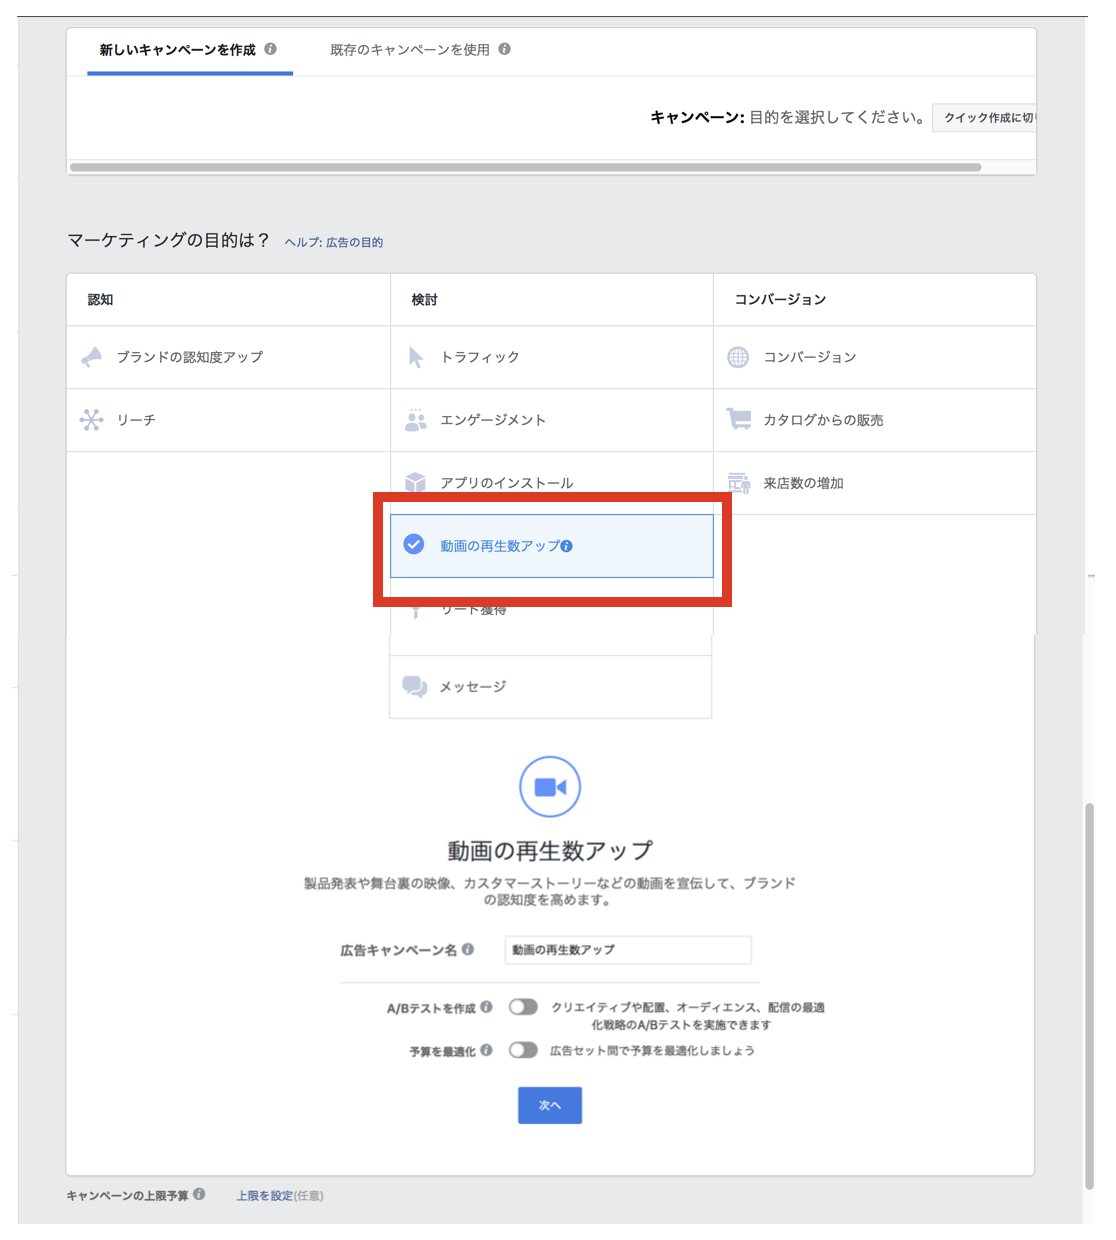Click the large video camera icon
The image size is (1116, 1240).
point(550,787)
